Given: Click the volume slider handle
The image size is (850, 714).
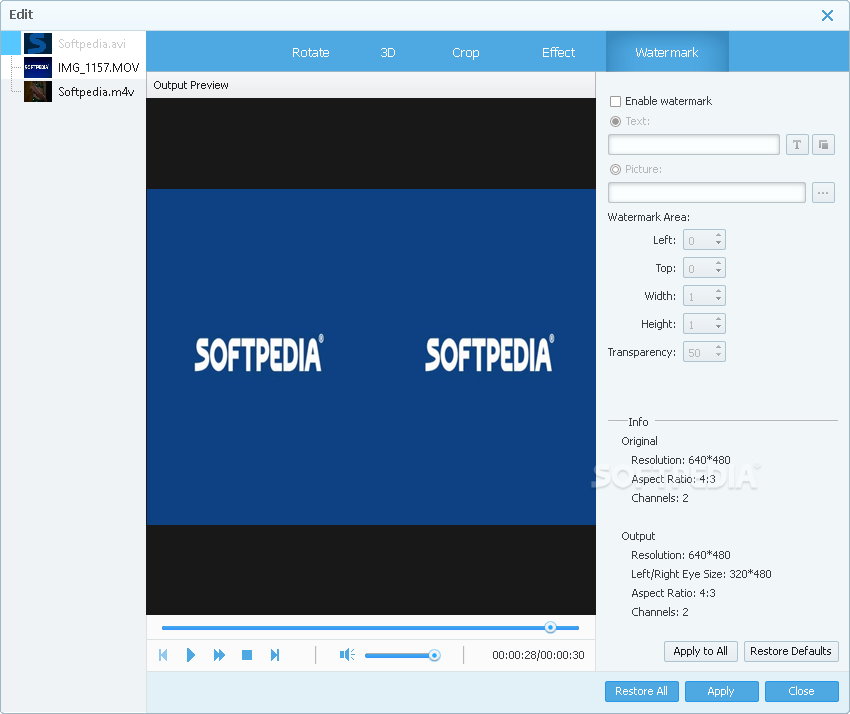Looking at the screenshot, I should click(434, 655).
